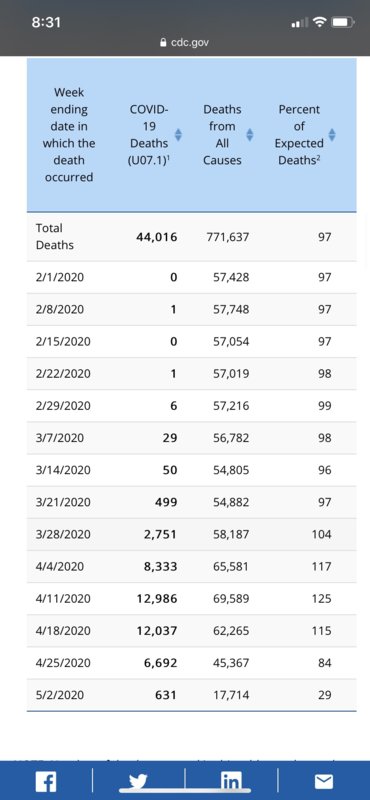Sort by Percent of Expected Deaths arrows
This screenshot has width=370, height=800.
click(x=332, y=135)
